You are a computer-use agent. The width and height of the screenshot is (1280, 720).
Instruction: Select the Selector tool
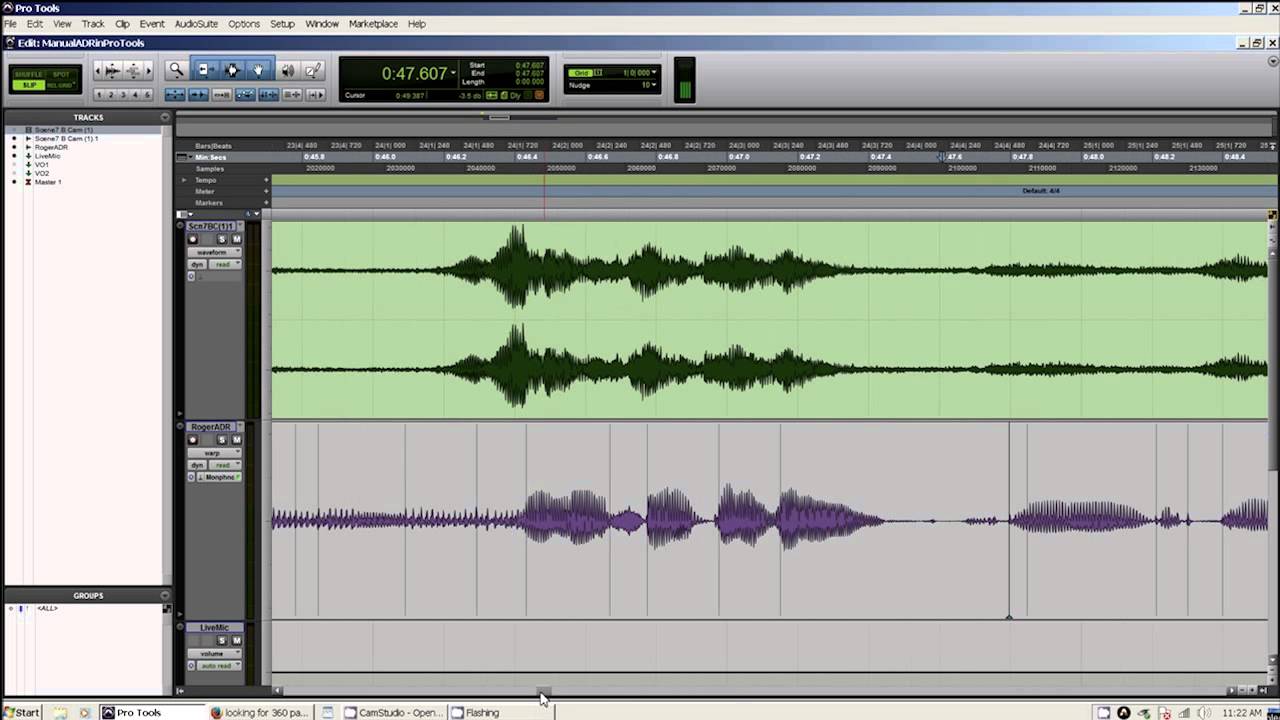232,70
